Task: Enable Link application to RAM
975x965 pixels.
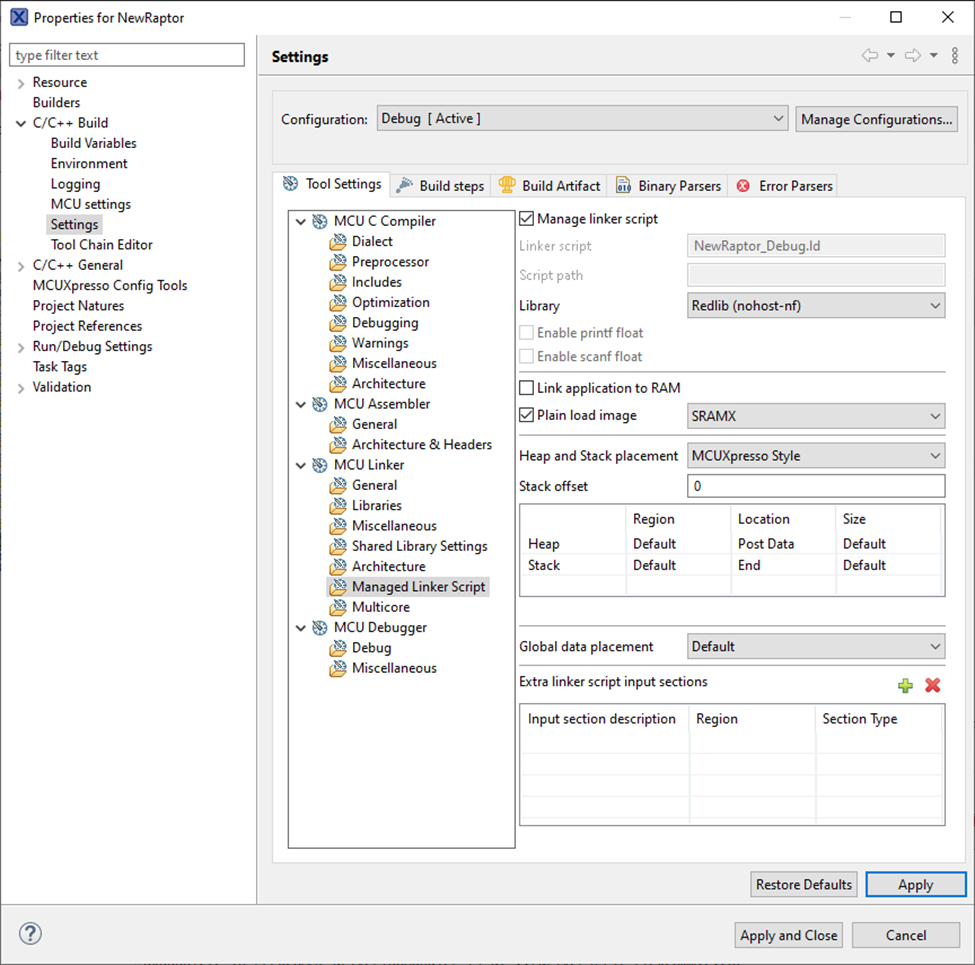Action: tap(525, 388)
